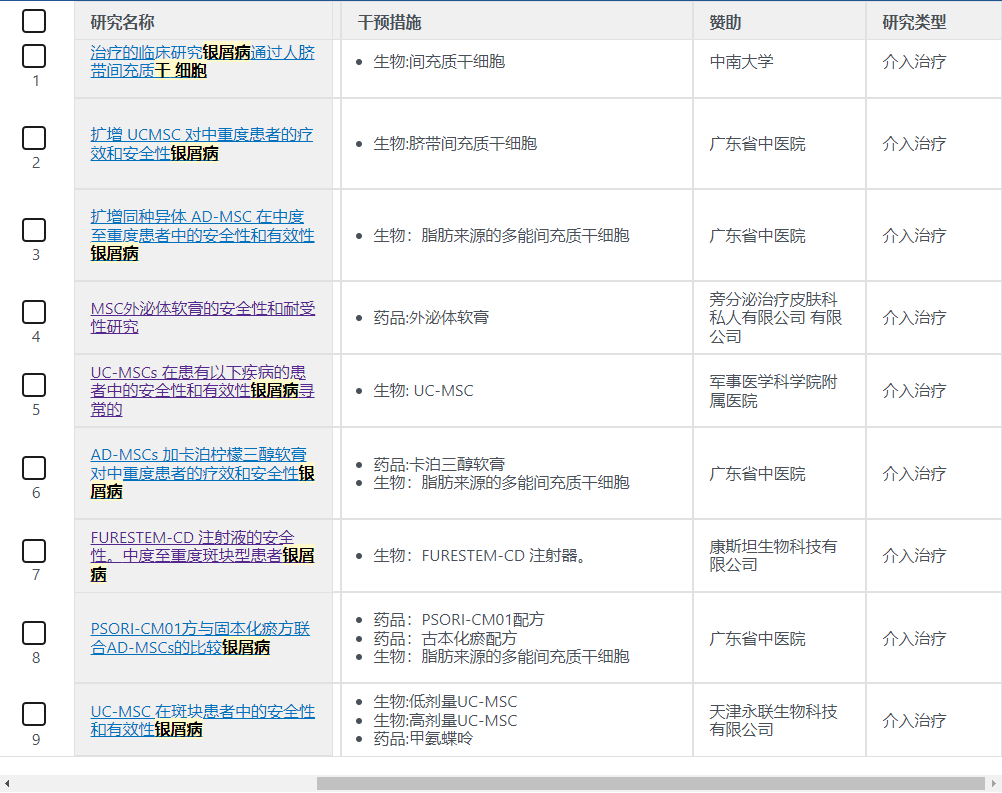Screen dimensions: 1002x793
Task: Open the UC-MSC 在斑块患者中 study link
Action: [x=202, y=711]
